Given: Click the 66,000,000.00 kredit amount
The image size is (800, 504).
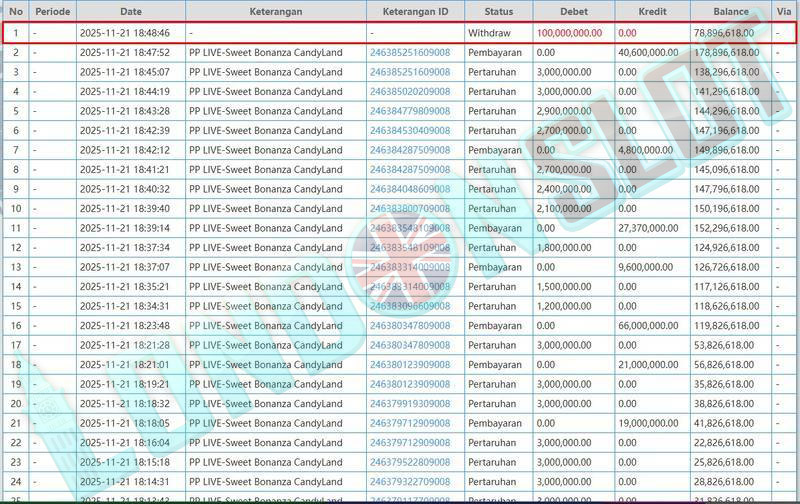Looking at the screenshot, I should click(x=652, y=325).
